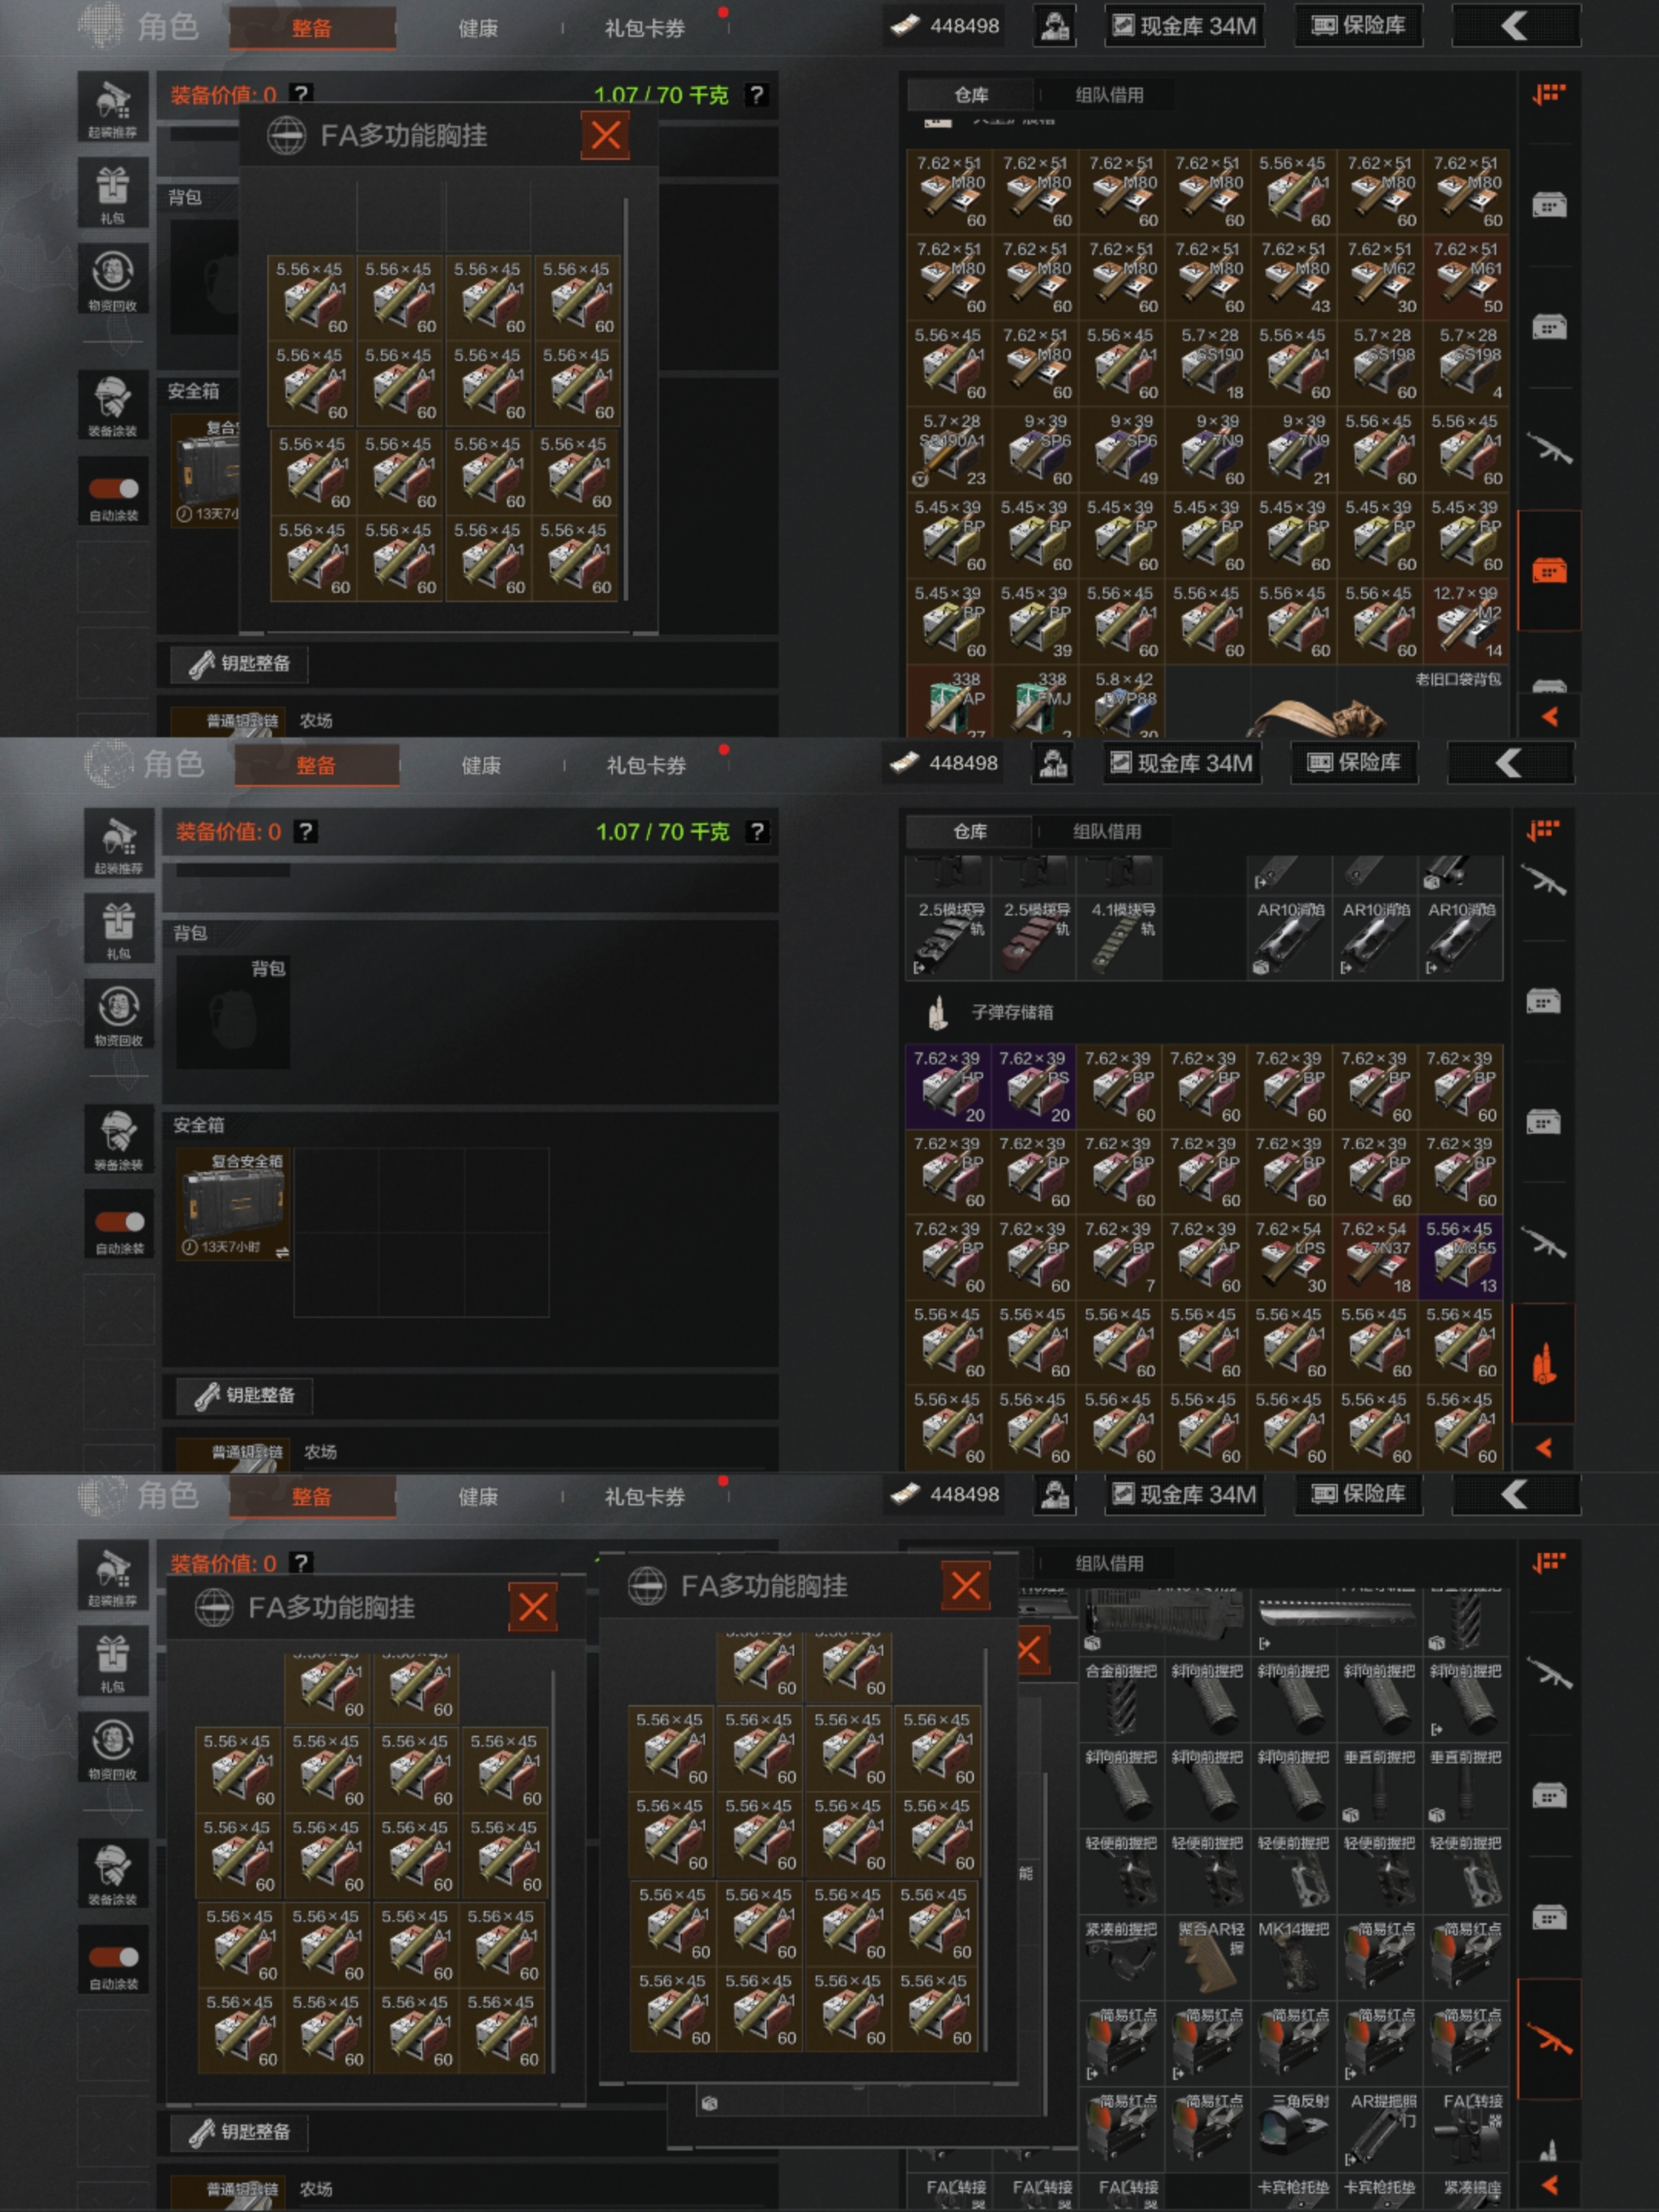Click the 7.62×54 LPS ammo item
Image resolution: width=1659 pixels, height=2212 pixels.
1289,1256
